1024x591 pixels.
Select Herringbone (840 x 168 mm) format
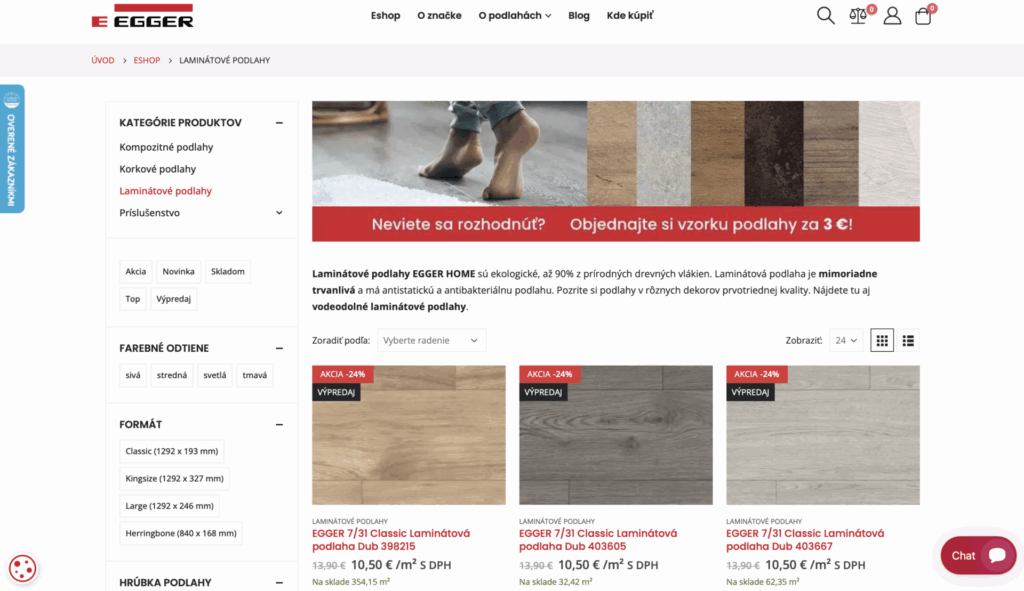point(181,534)
